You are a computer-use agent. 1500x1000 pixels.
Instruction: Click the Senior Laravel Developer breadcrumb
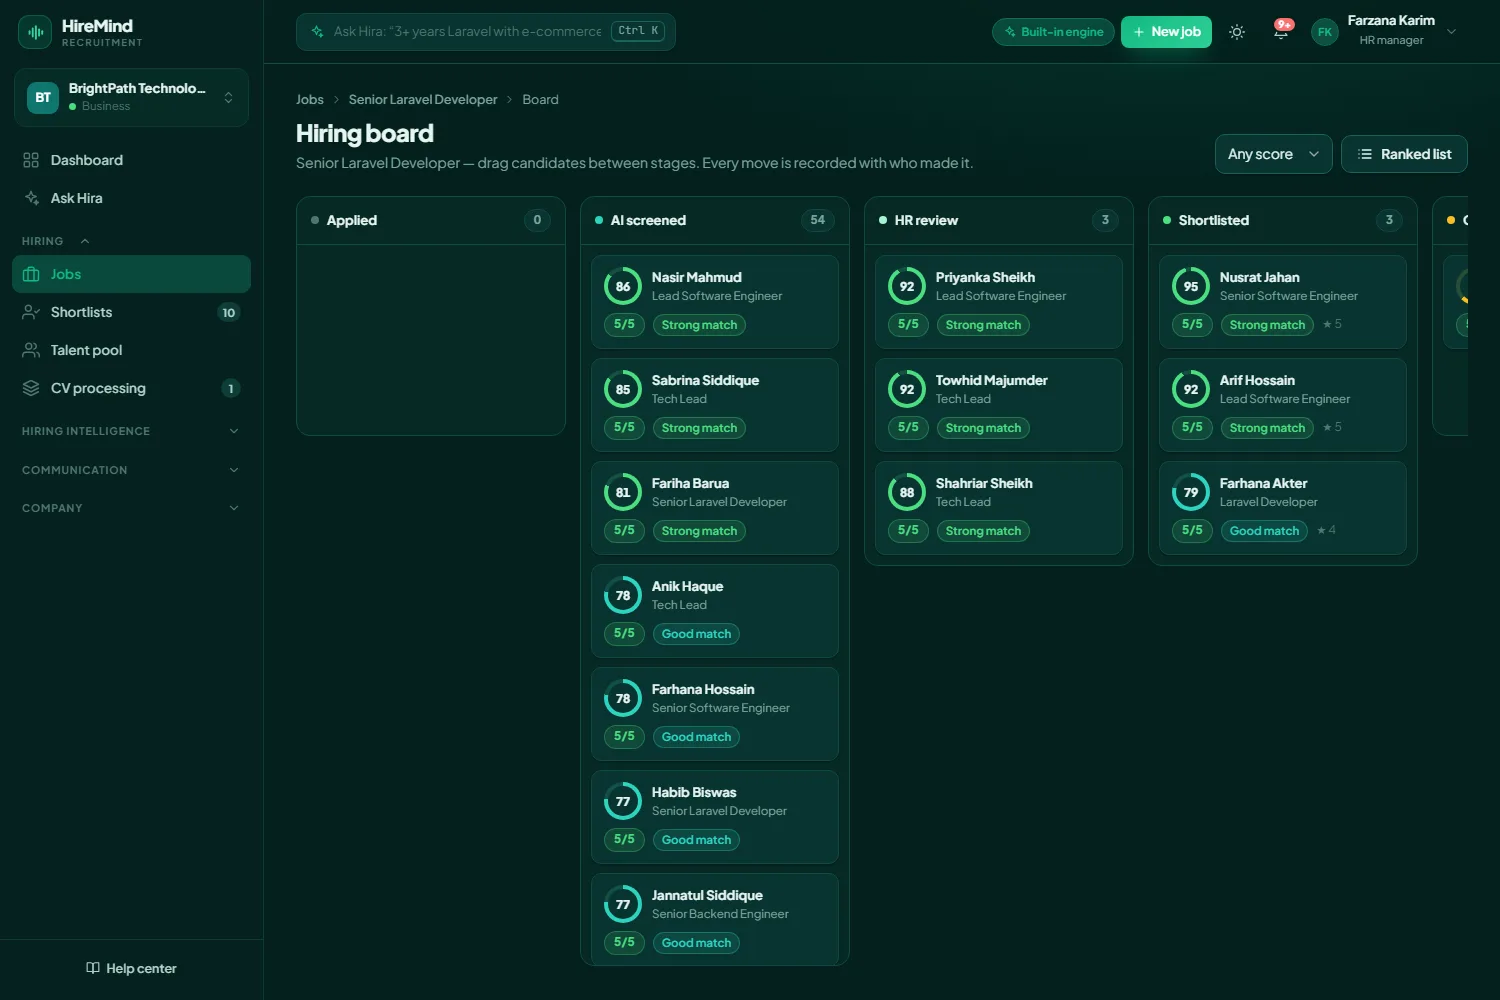tap(423, 99)
